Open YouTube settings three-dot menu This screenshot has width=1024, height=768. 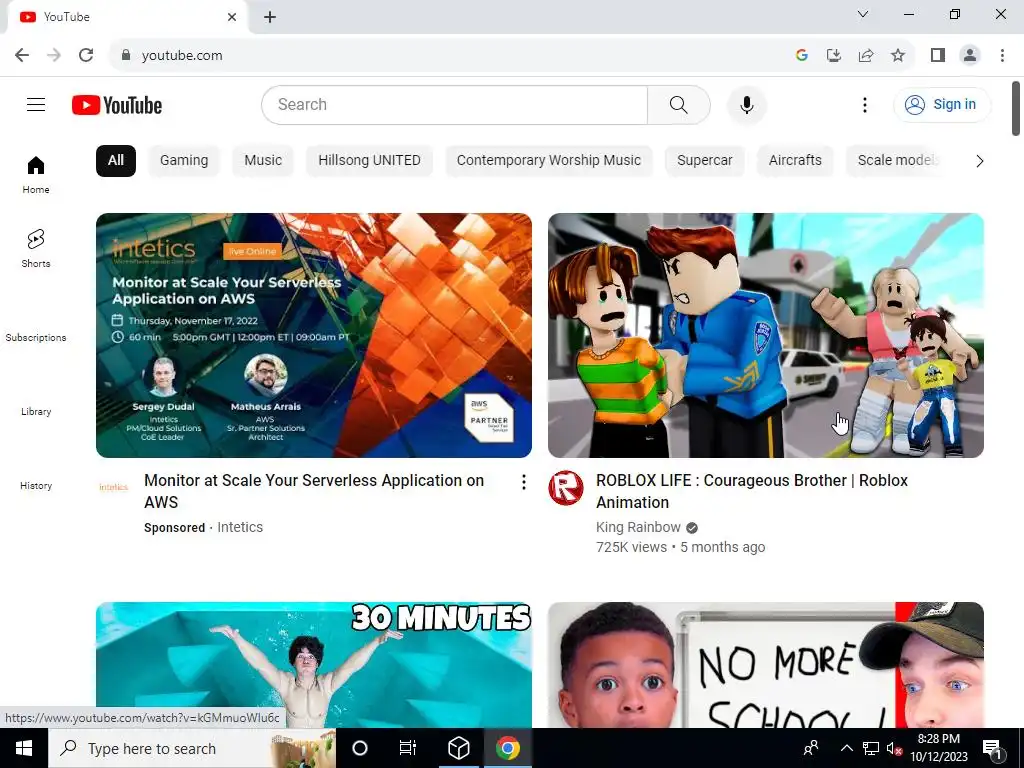pos(865,104)
